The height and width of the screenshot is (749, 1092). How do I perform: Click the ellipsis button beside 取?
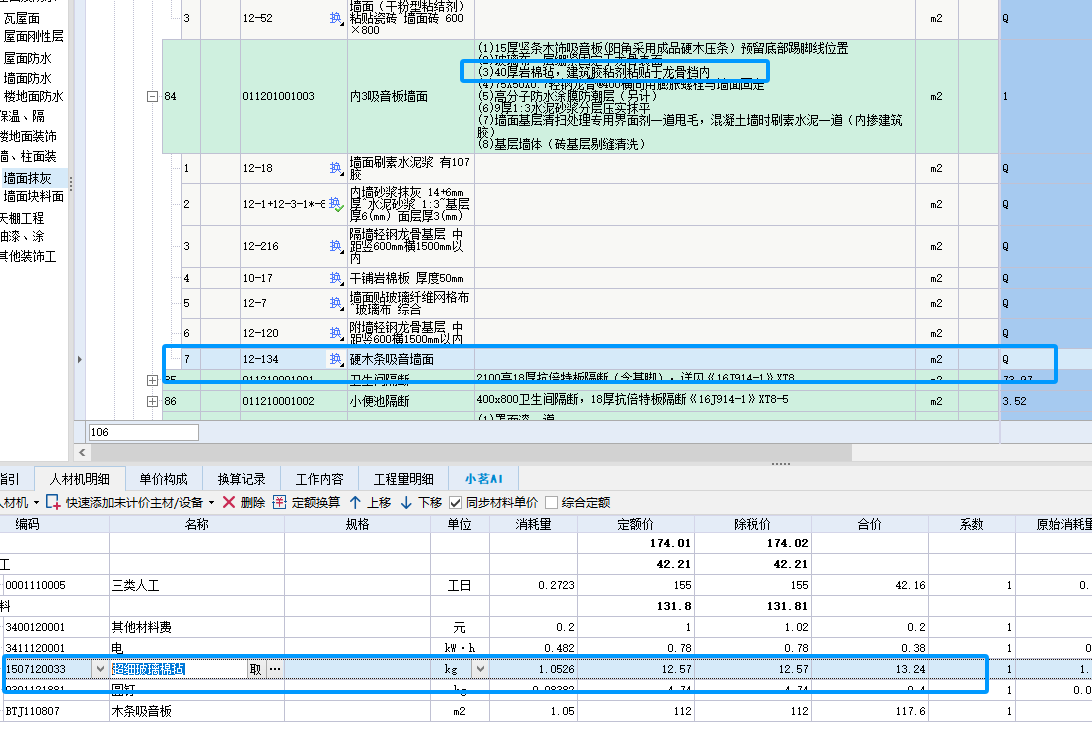pos(275,669)
